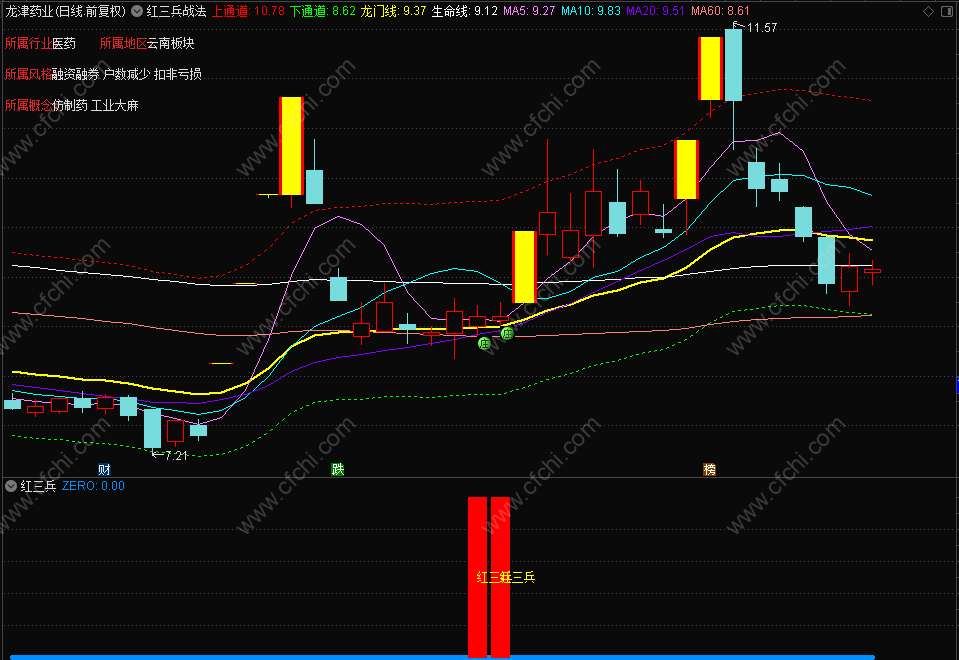Select the 红三兵战法 indicator name

pos(176,11)
